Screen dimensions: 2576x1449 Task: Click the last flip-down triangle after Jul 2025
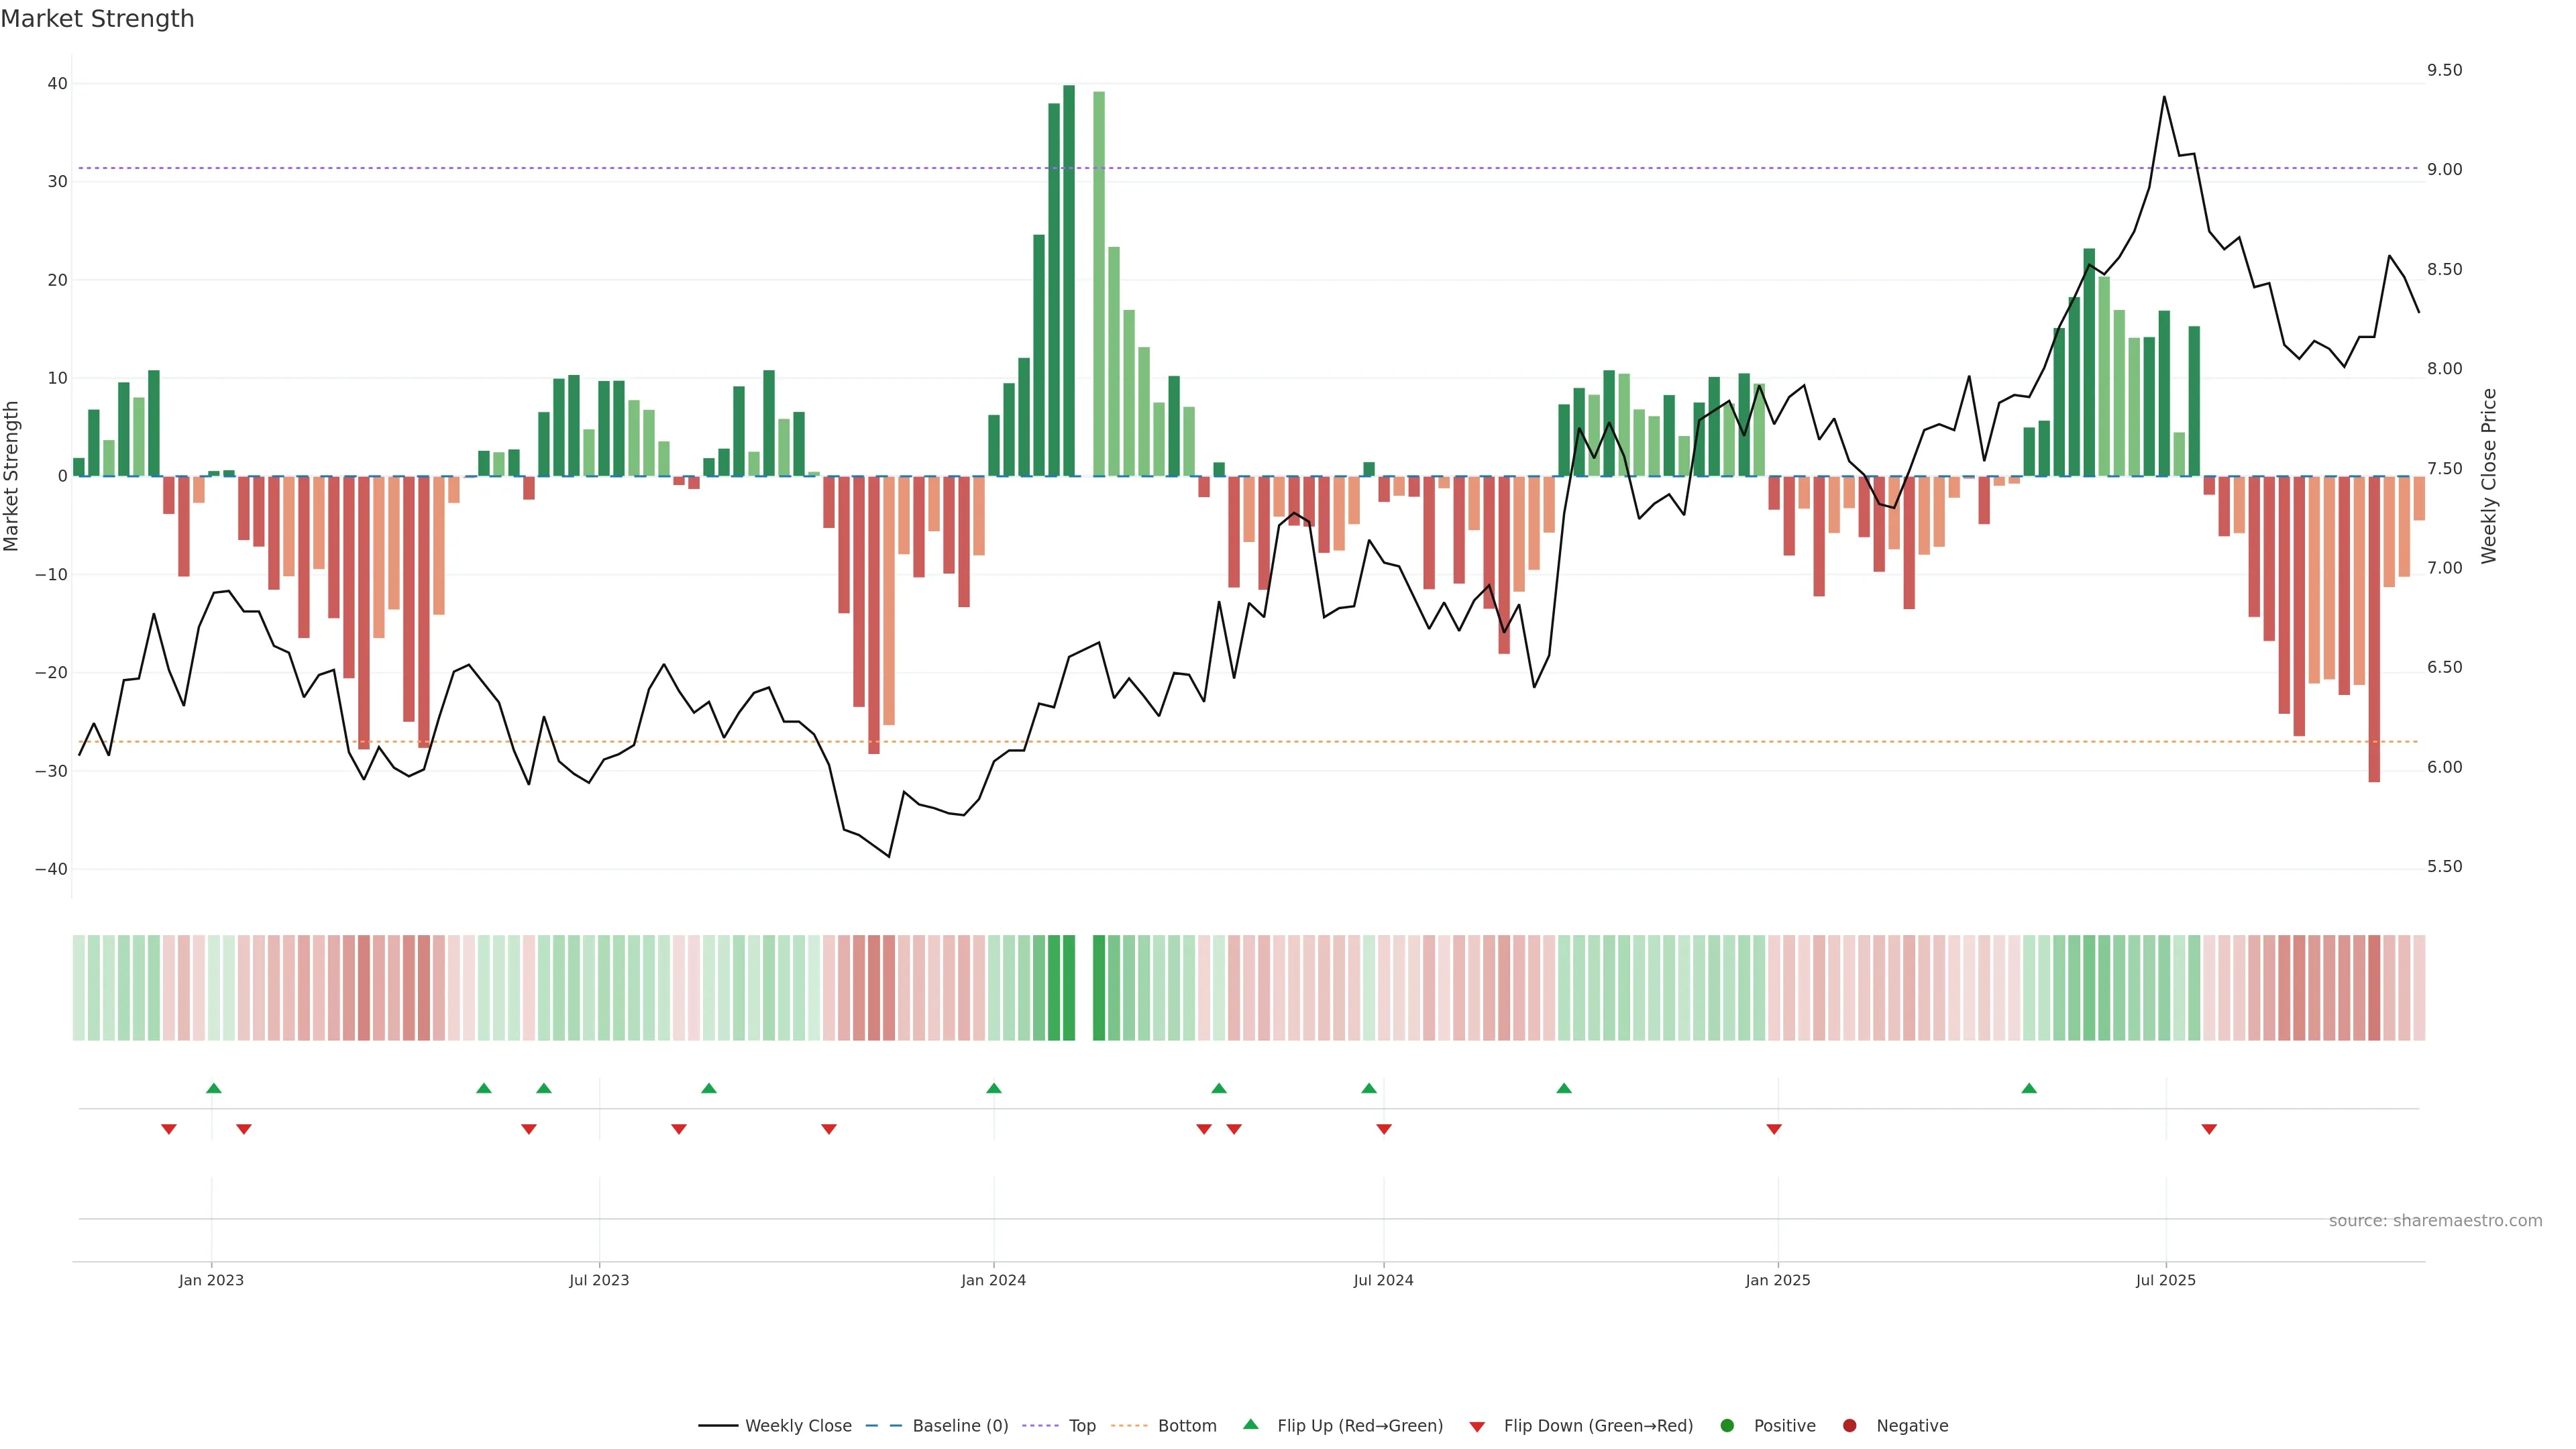tap(2209, 1129)
